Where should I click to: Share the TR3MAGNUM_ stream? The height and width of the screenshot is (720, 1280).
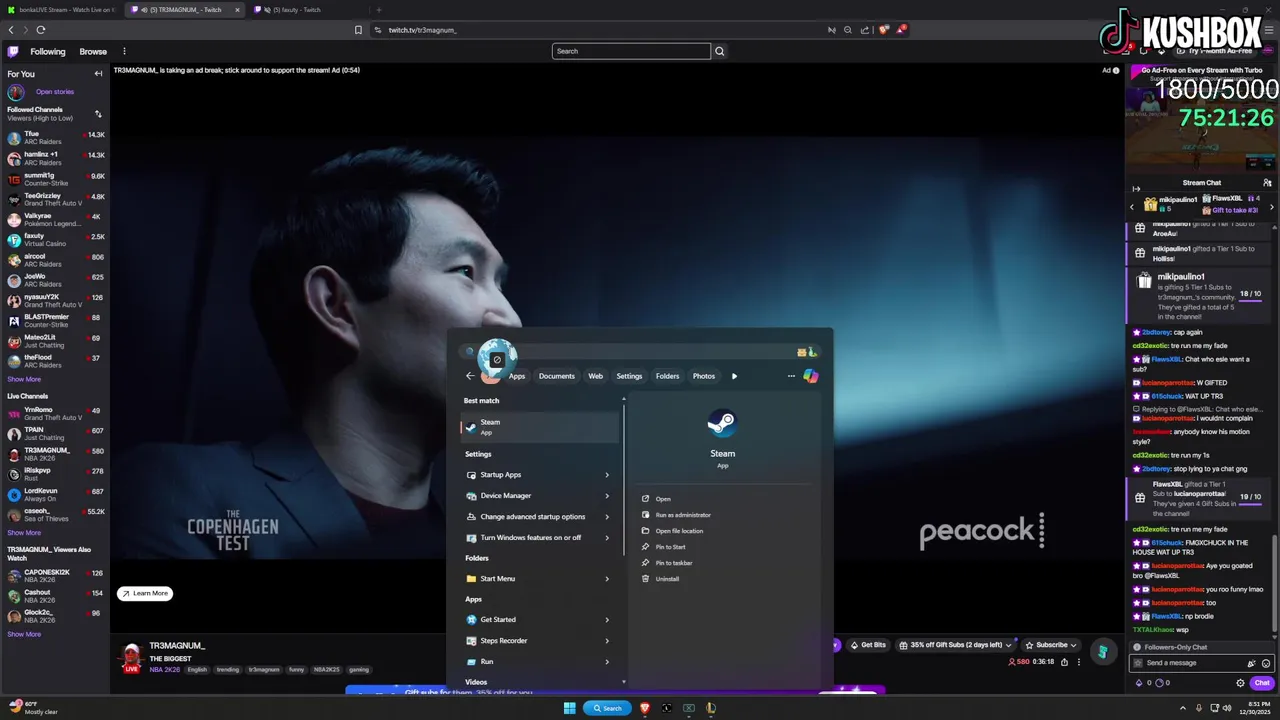coord(1064,662)
